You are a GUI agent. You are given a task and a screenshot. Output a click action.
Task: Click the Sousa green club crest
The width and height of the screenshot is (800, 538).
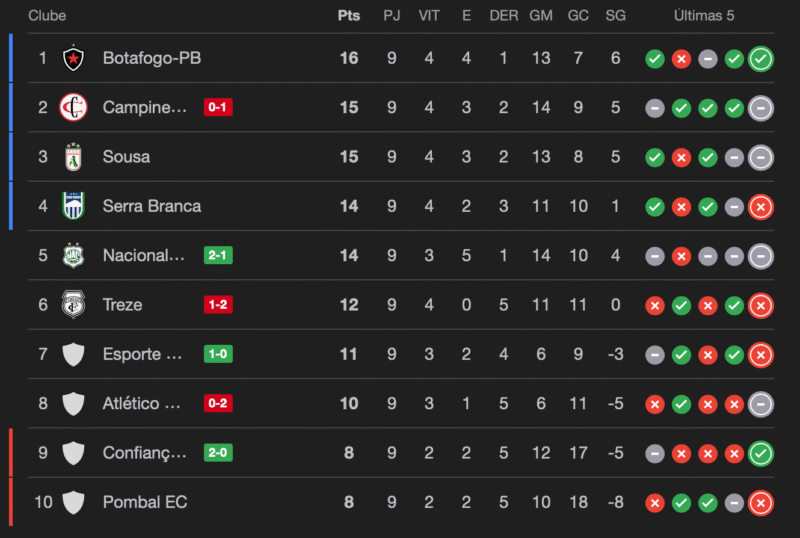(72, 157)
